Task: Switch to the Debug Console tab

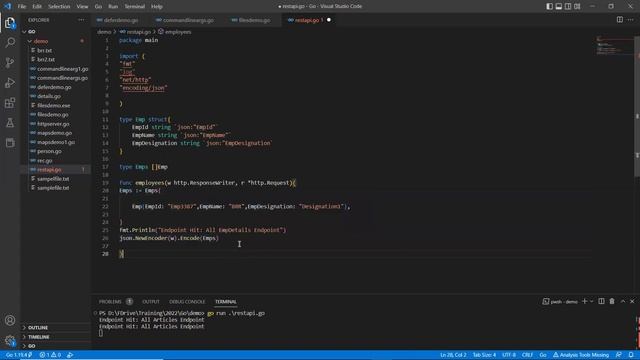Action: pyautogui.click(x=187, y=302)
